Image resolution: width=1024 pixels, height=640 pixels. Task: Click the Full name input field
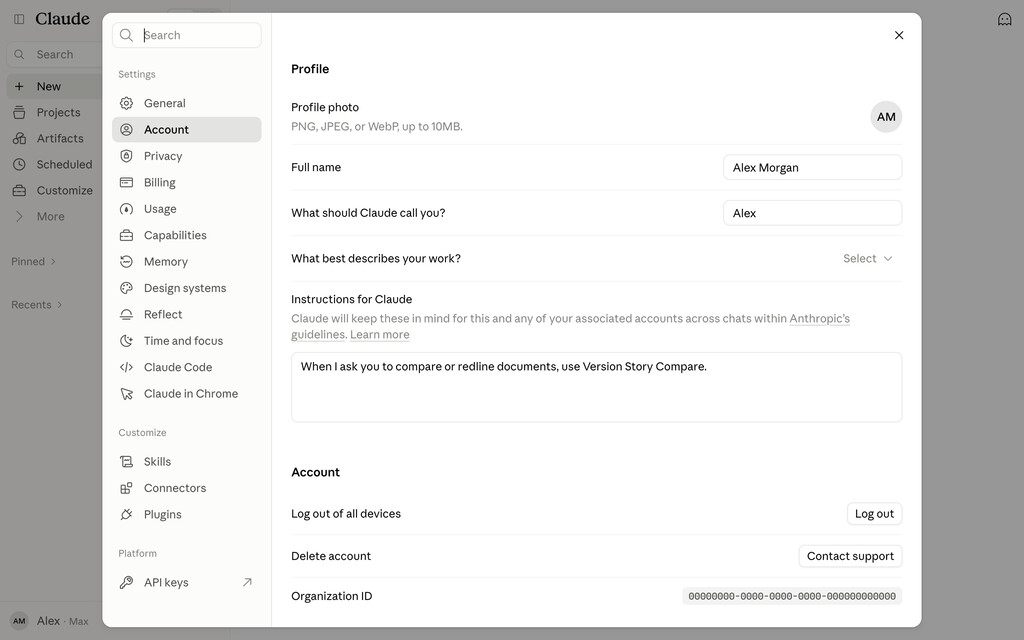click(812, 167)
